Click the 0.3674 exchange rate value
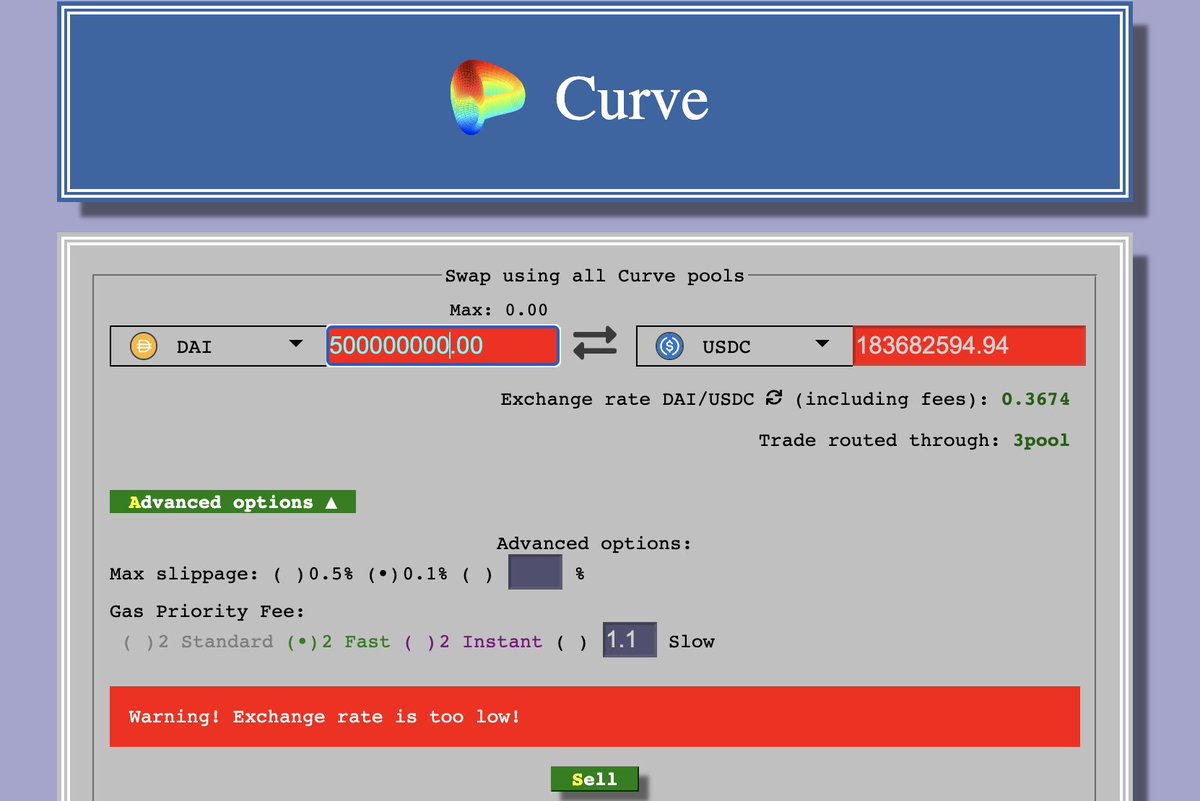Viewport: 1200px width, 801px height. pyautogui.click(x=1036, y=399)
